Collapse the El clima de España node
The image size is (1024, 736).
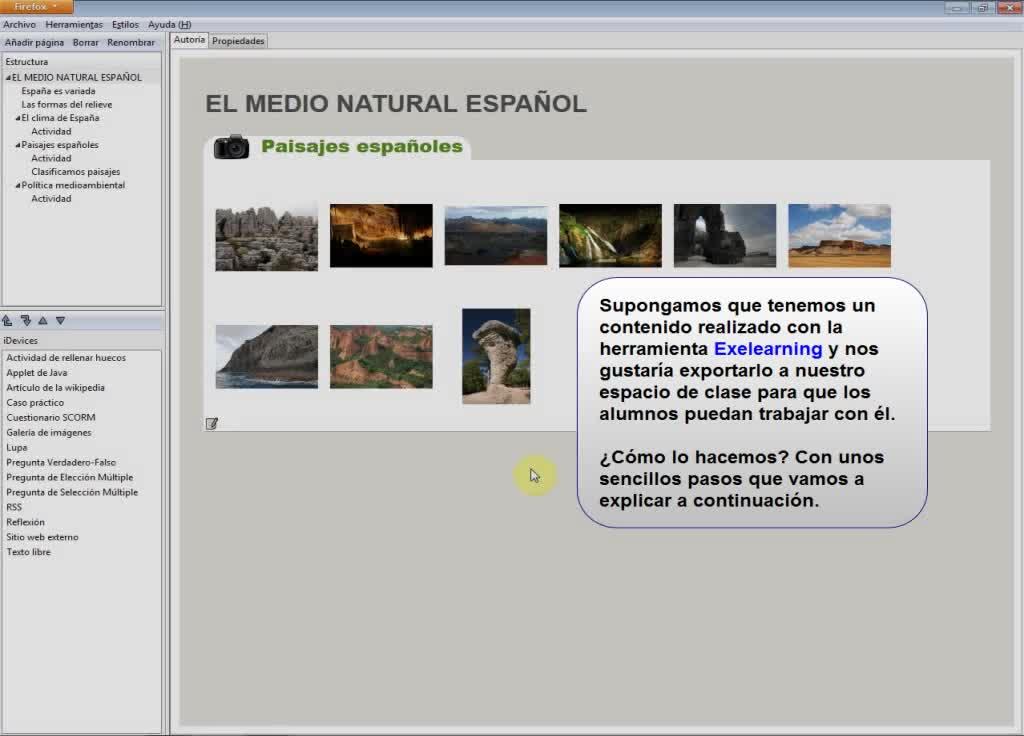18,118
